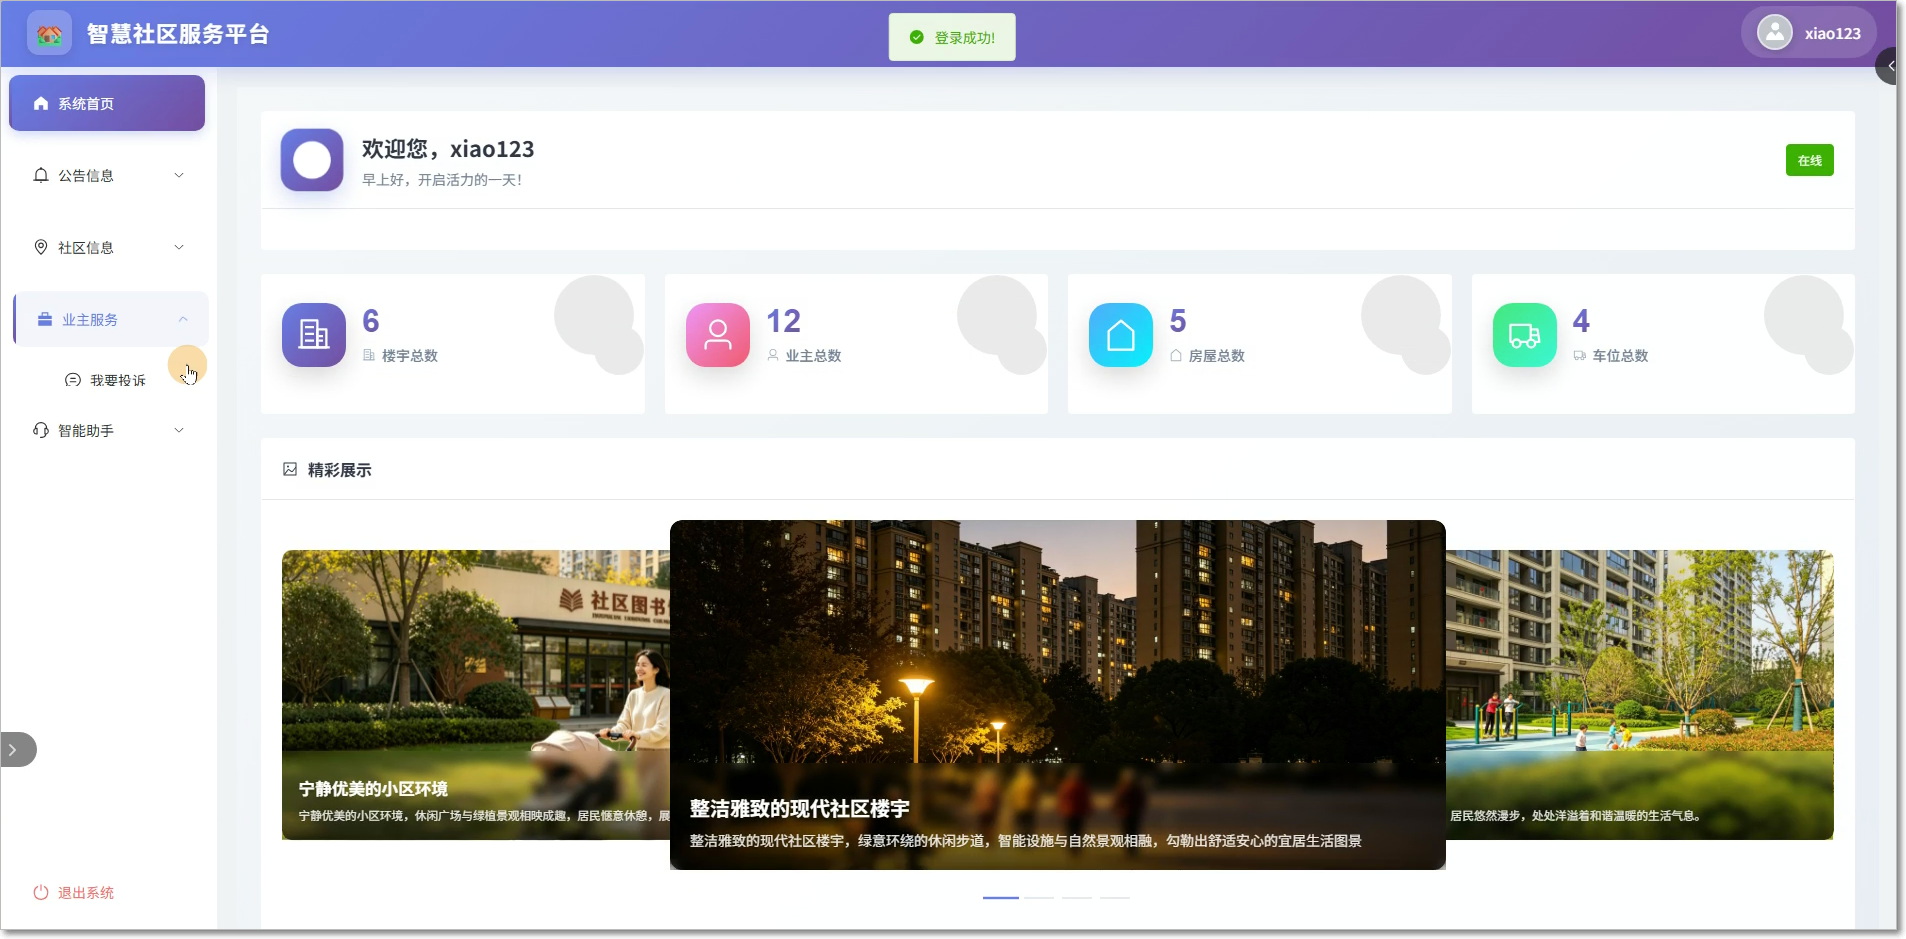Click the 欢迎您，xiao123 greeting text
This screenshot has height=939, width=1906.
[448, 149]
